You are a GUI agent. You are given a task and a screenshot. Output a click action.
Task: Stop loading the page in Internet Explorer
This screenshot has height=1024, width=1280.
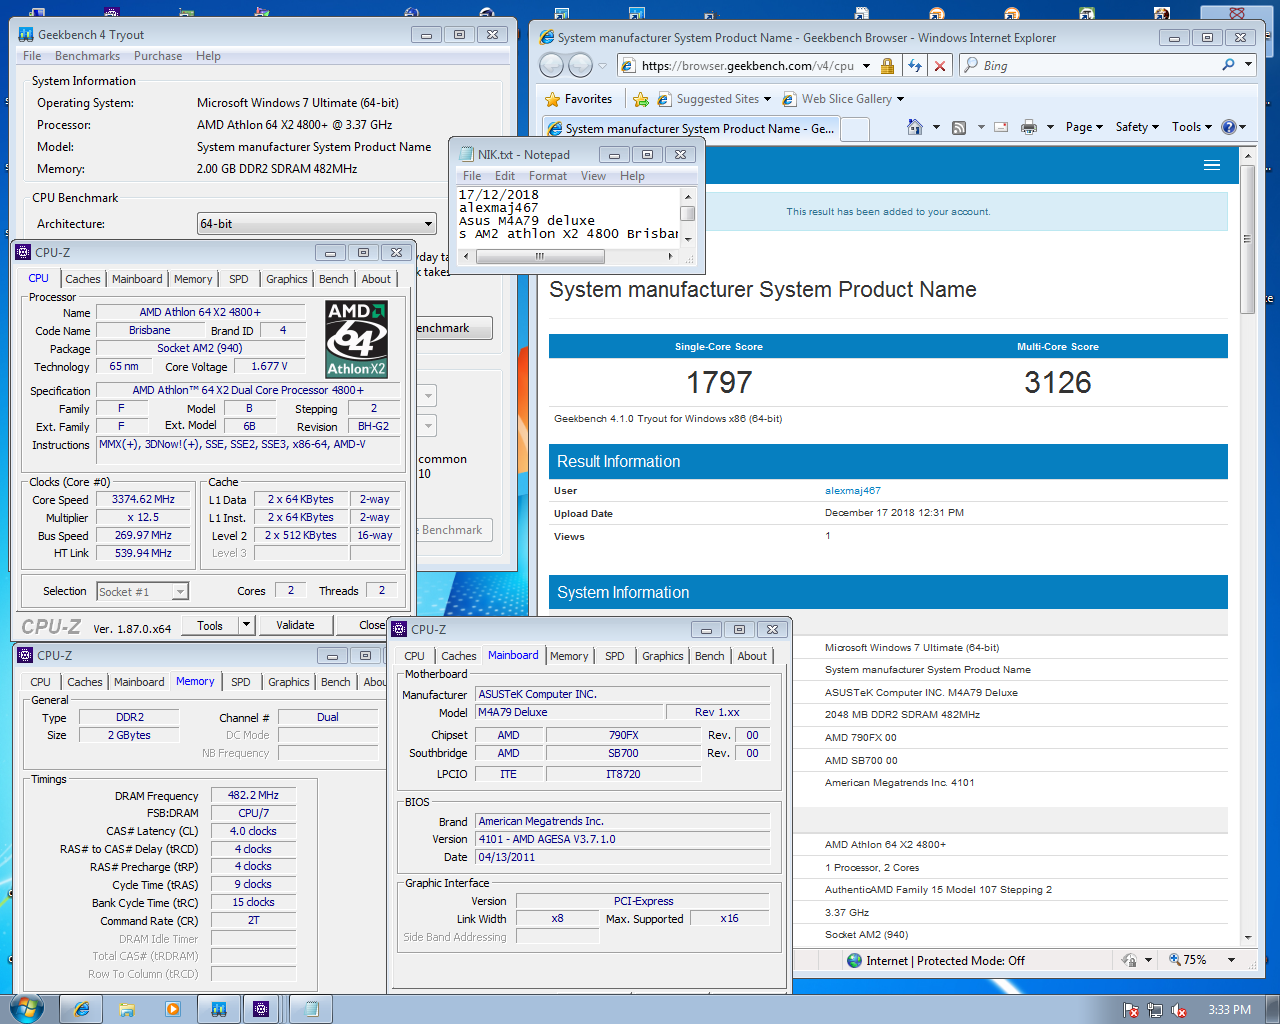(x=939, y=66)
